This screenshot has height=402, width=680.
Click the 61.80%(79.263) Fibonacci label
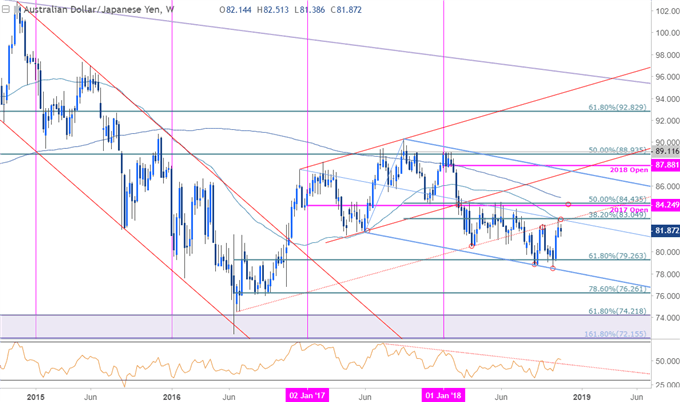point(617,255)
